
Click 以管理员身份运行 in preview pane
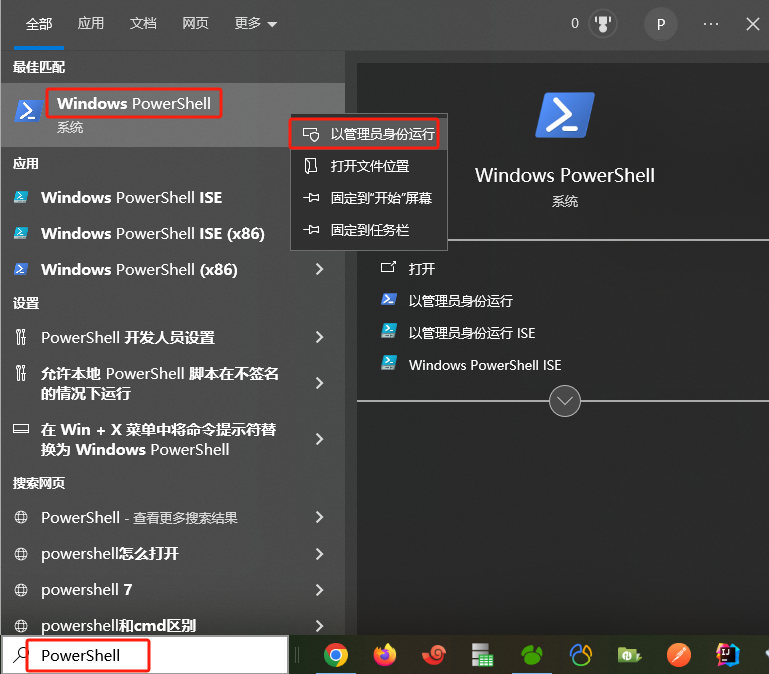[x=461, y=301]
